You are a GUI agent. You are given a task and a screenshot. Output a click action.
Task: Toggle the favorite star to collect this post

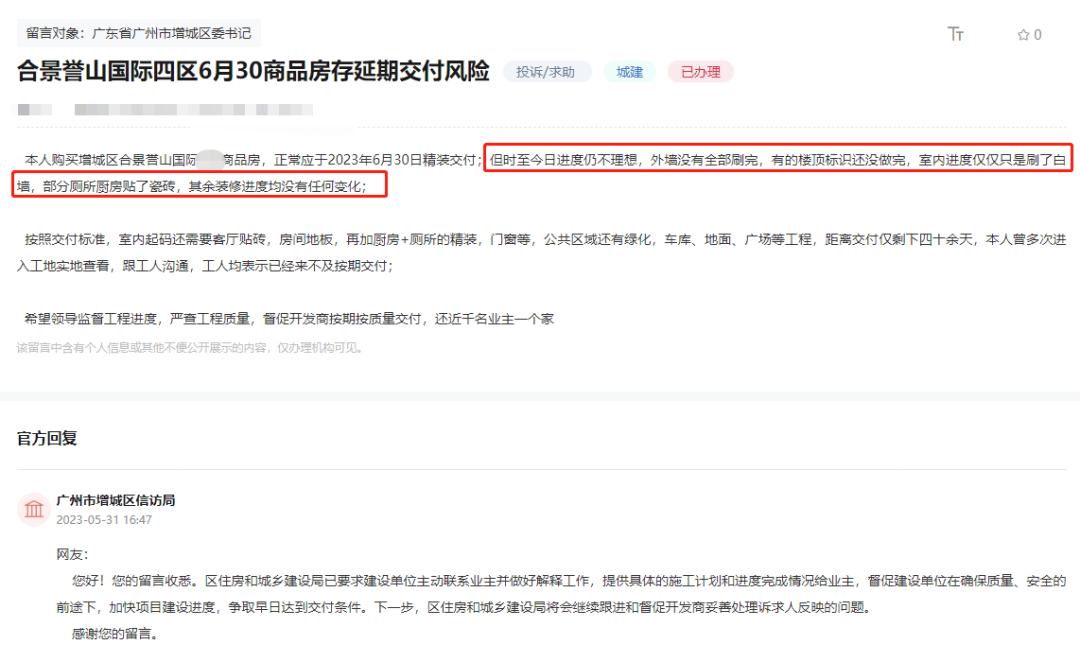pos(1021,33)
